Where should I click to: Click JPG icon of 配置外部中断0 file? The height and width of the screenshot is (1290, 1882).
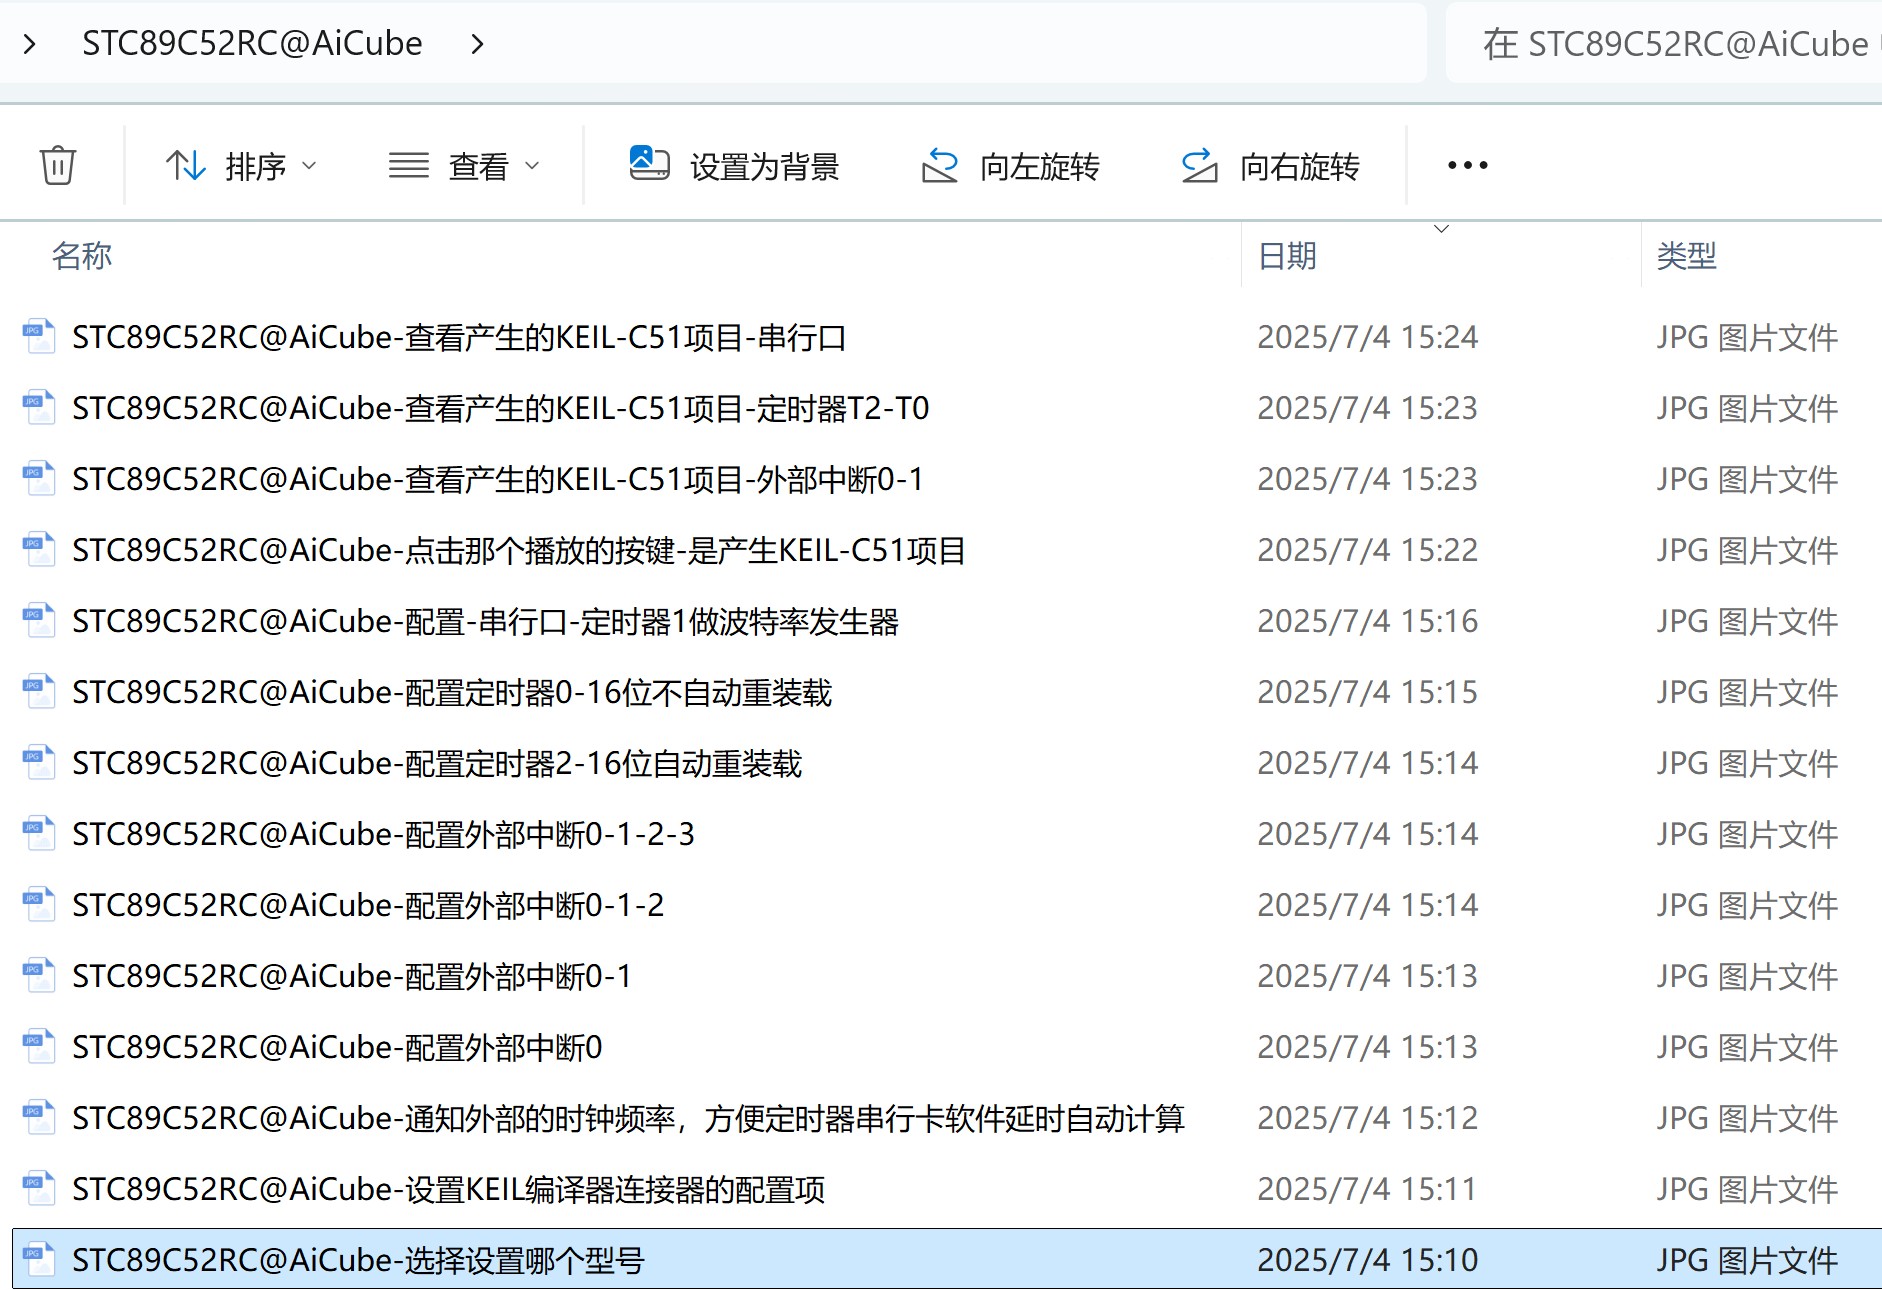coord(39,1047)
